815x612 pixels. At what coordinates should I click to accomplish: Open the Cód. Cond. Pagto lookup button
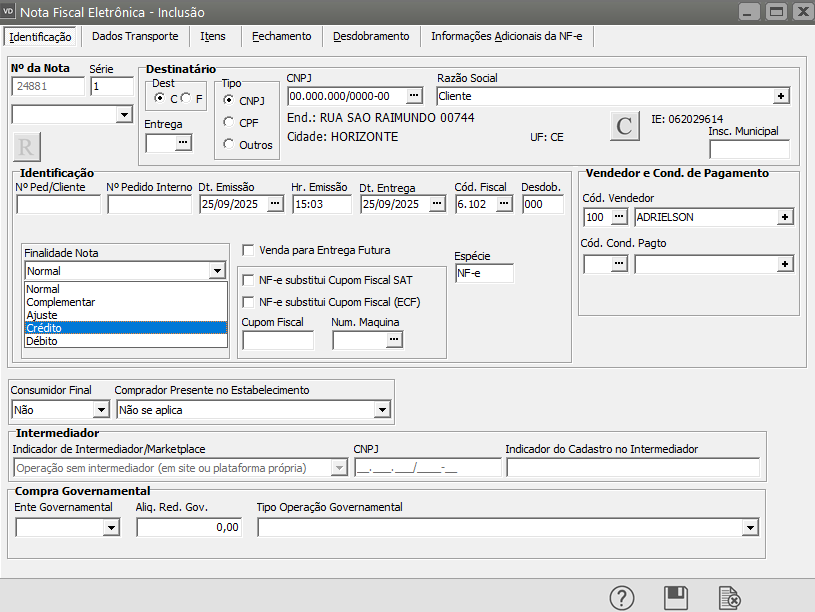point(619,264)
